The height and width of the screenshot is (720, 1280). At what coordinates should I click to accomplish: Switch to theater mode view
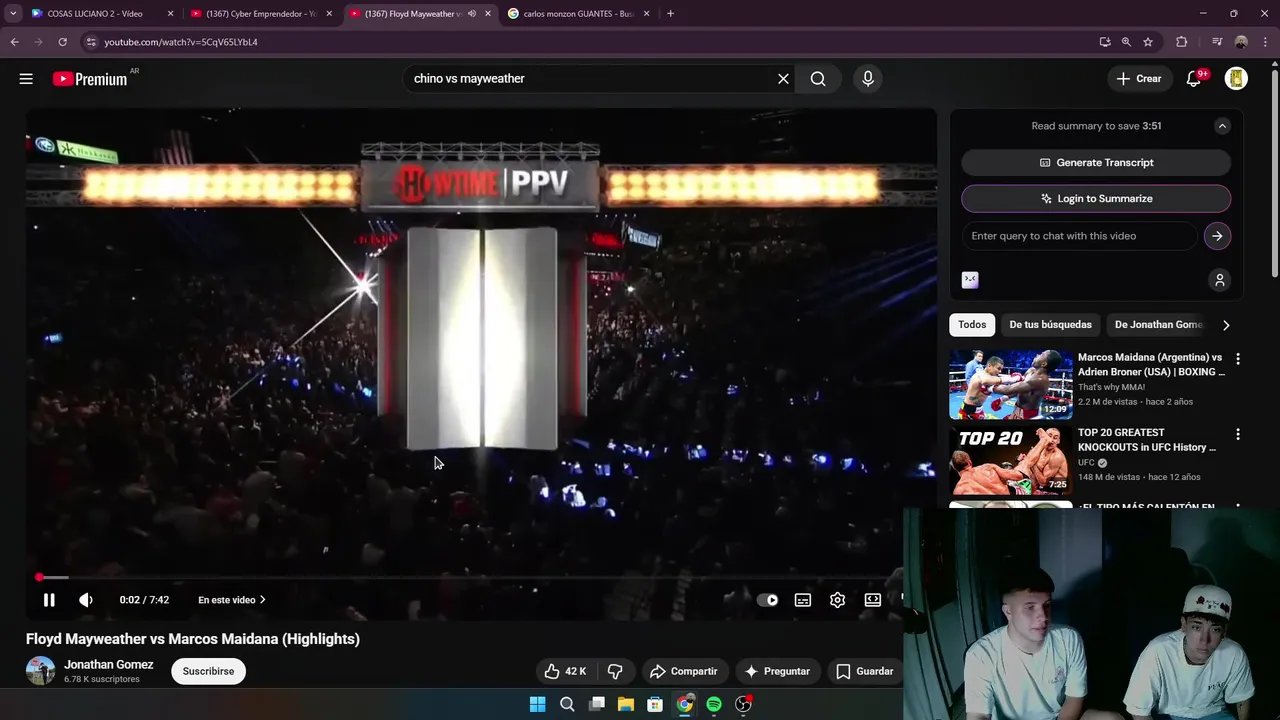[873, 600]
